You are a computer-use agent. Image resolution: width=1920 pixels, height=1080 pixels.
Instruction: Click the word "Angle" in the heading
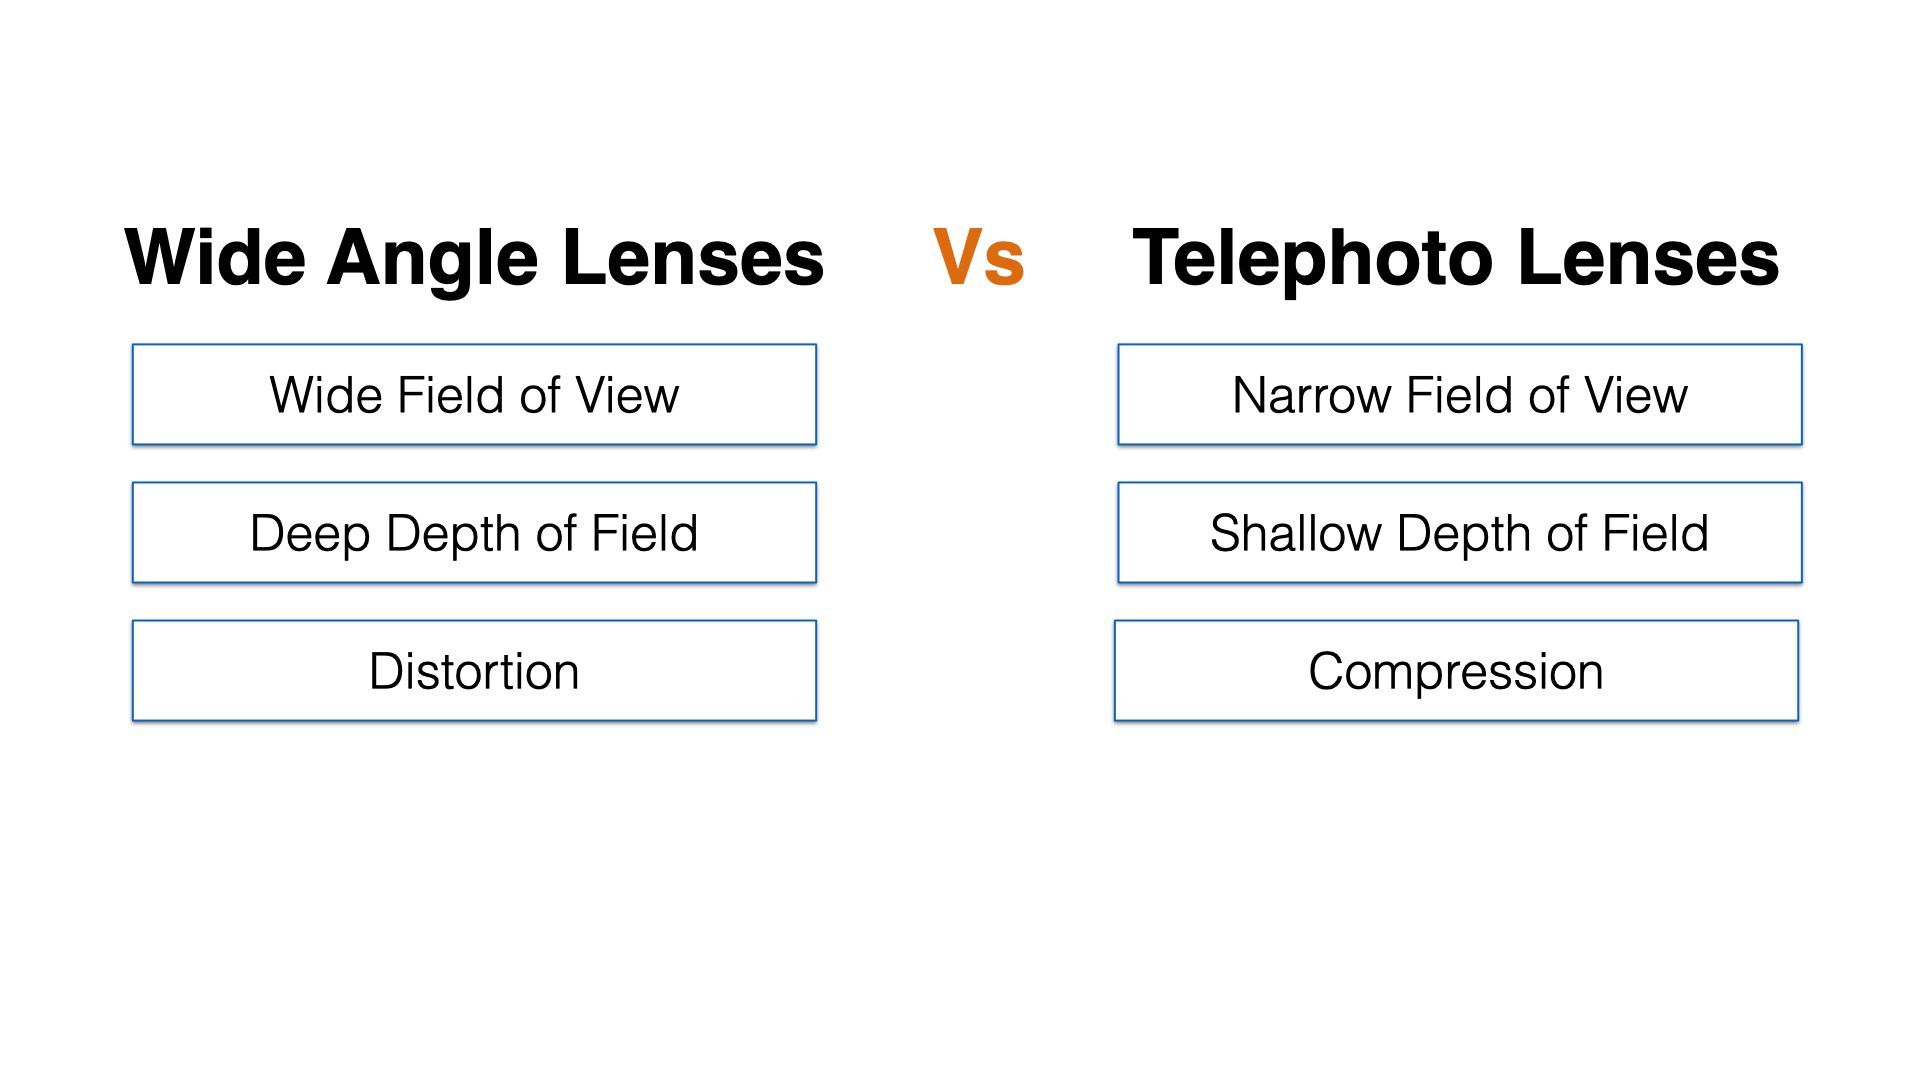[x=433, y=260]
